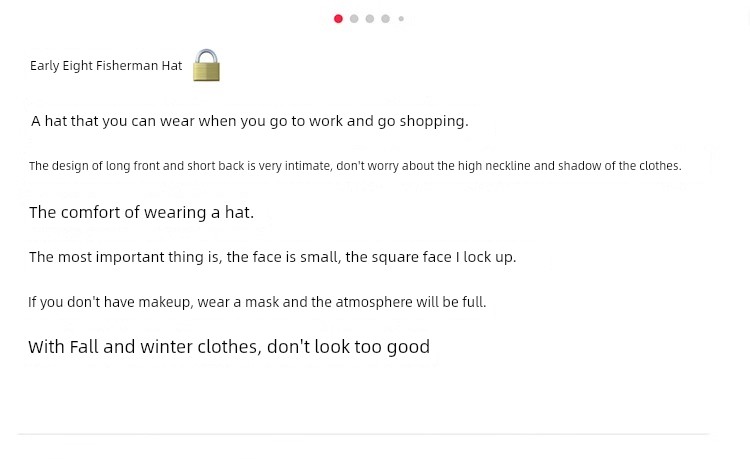Viewport: 750px width, 459px height.
Task: Select the first red carousel dot
Action: (x=338, y=19)
